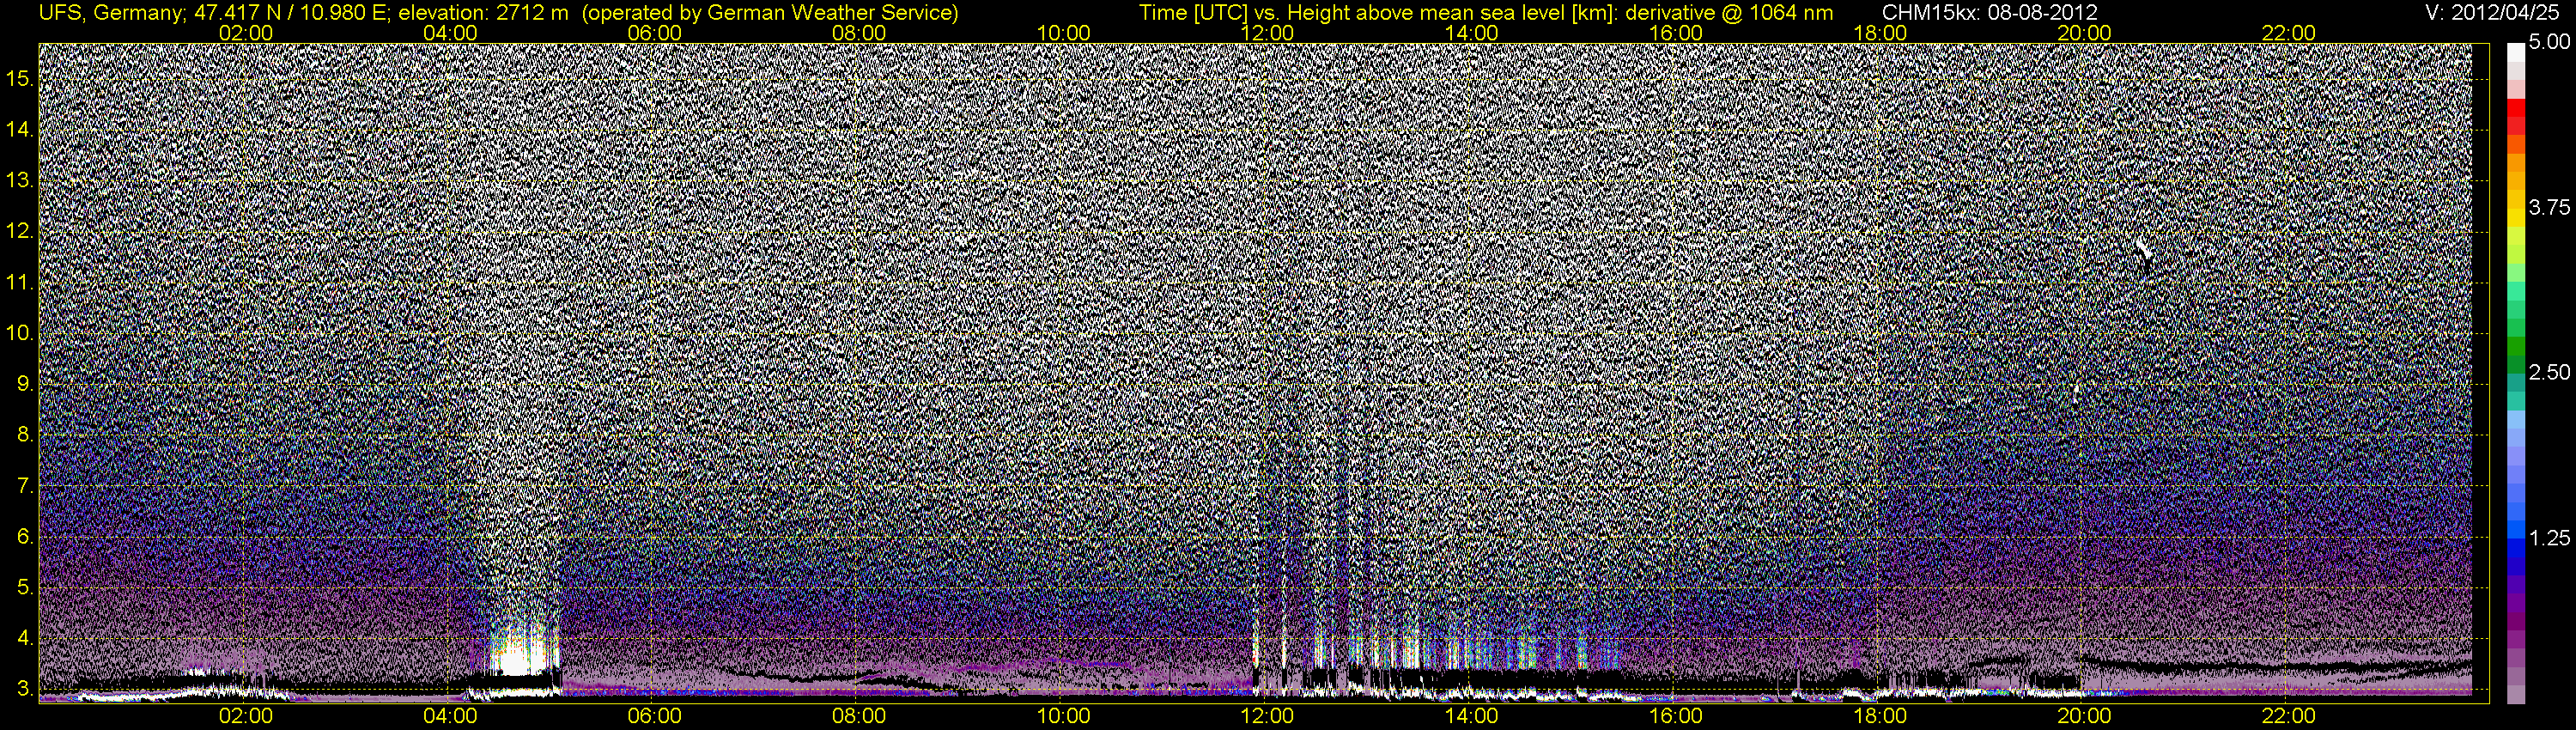Click the '20:00' label on the top time axis
2576x730 pixels.
(2084, 33)
